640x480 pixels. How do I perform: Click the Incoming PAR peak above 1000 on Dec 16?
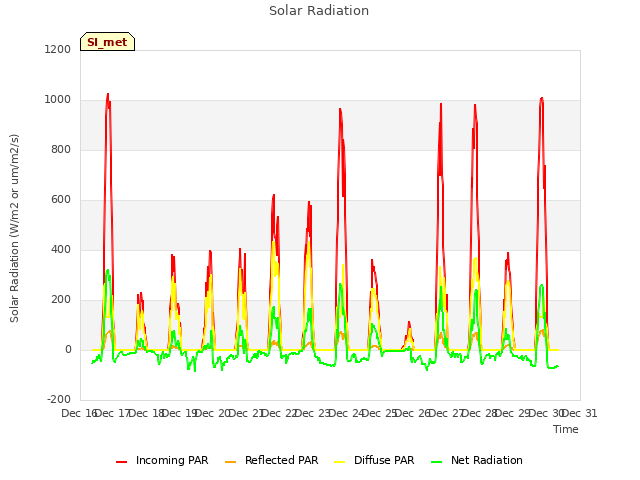[108, 94]
